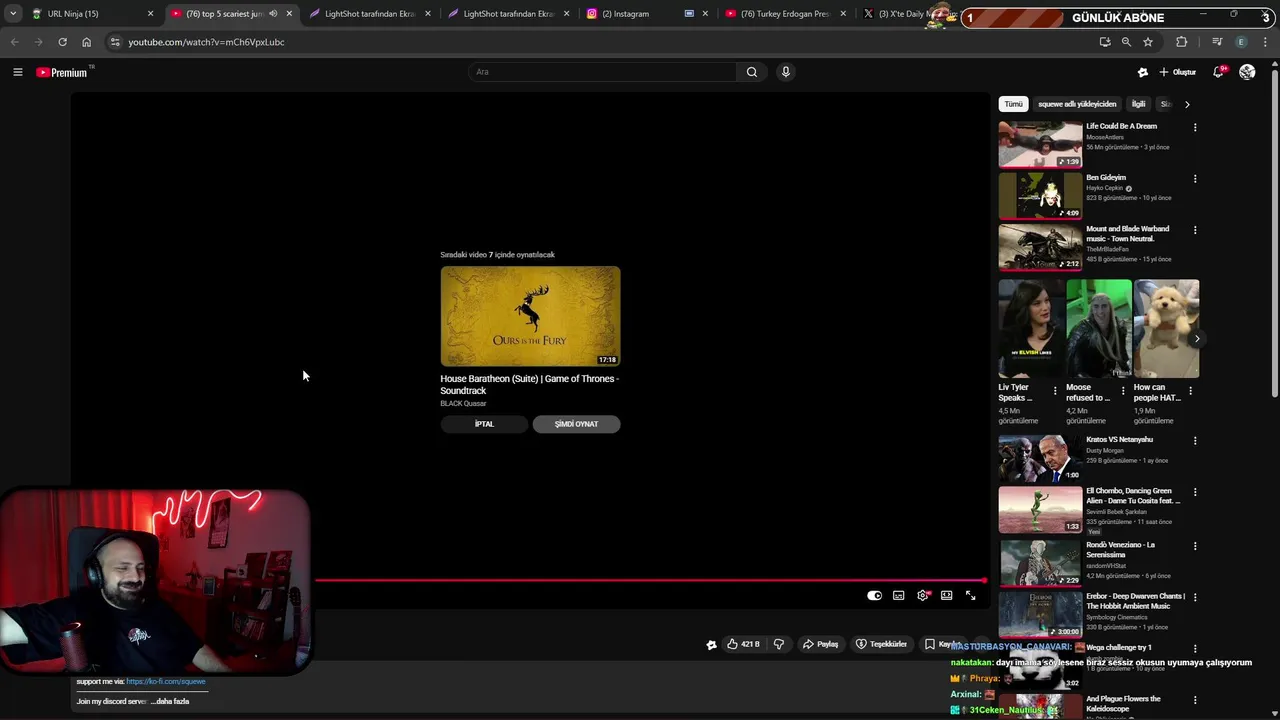The width and height of the screenshot is (1280, 720).
Task: Open options for Kratos VS Netanyahu
Action: 1194,441
